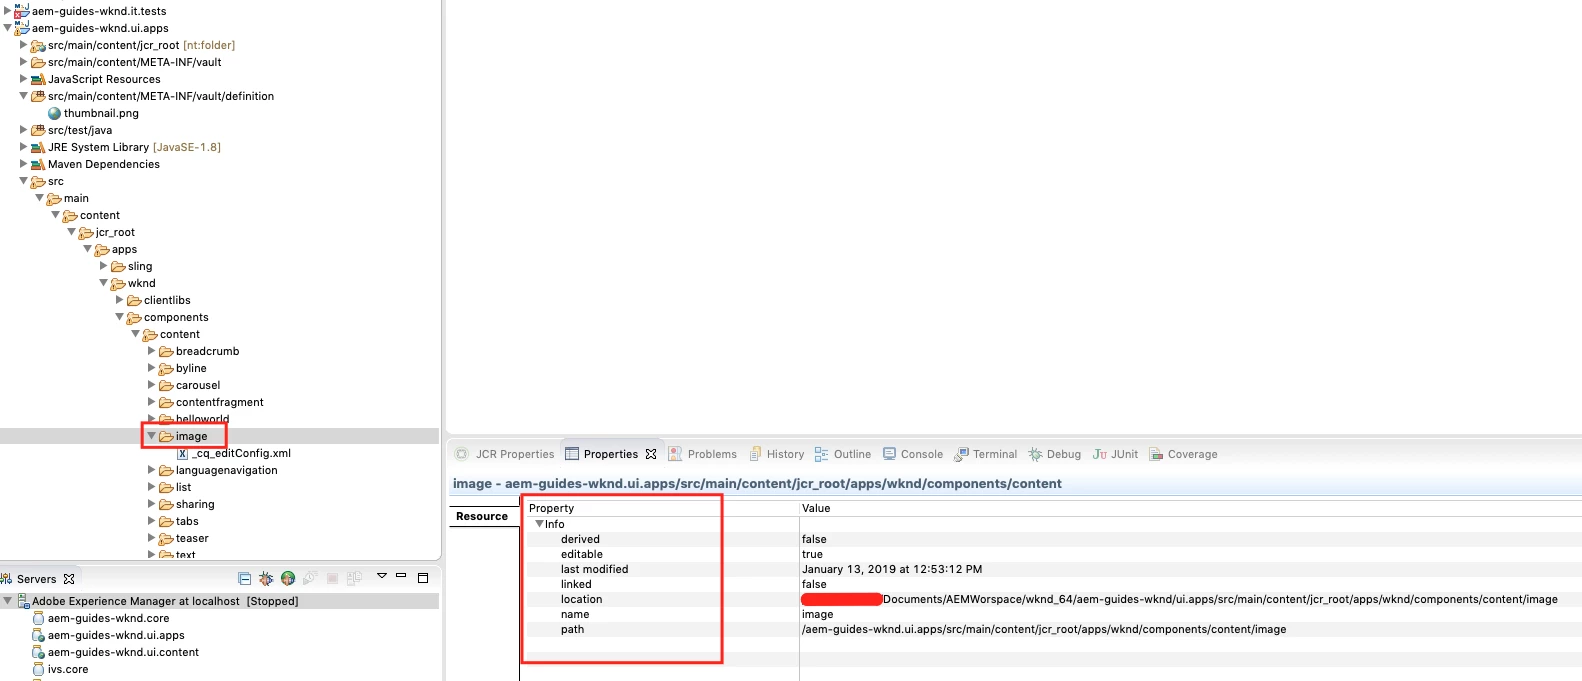Minimize the Servers view panel
This screenshot has width=1582, height=681.
point(401,576)
